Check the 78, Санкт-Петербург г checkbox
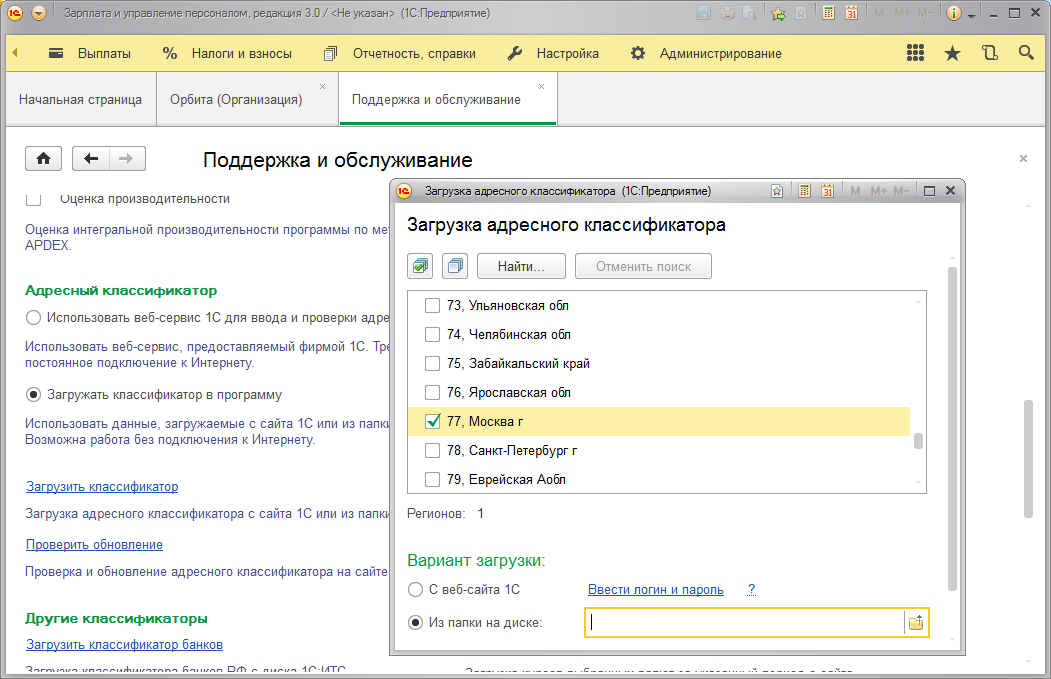Viewport: 1051px width, 679px height. pyautogui.click(x=432, y=451)
